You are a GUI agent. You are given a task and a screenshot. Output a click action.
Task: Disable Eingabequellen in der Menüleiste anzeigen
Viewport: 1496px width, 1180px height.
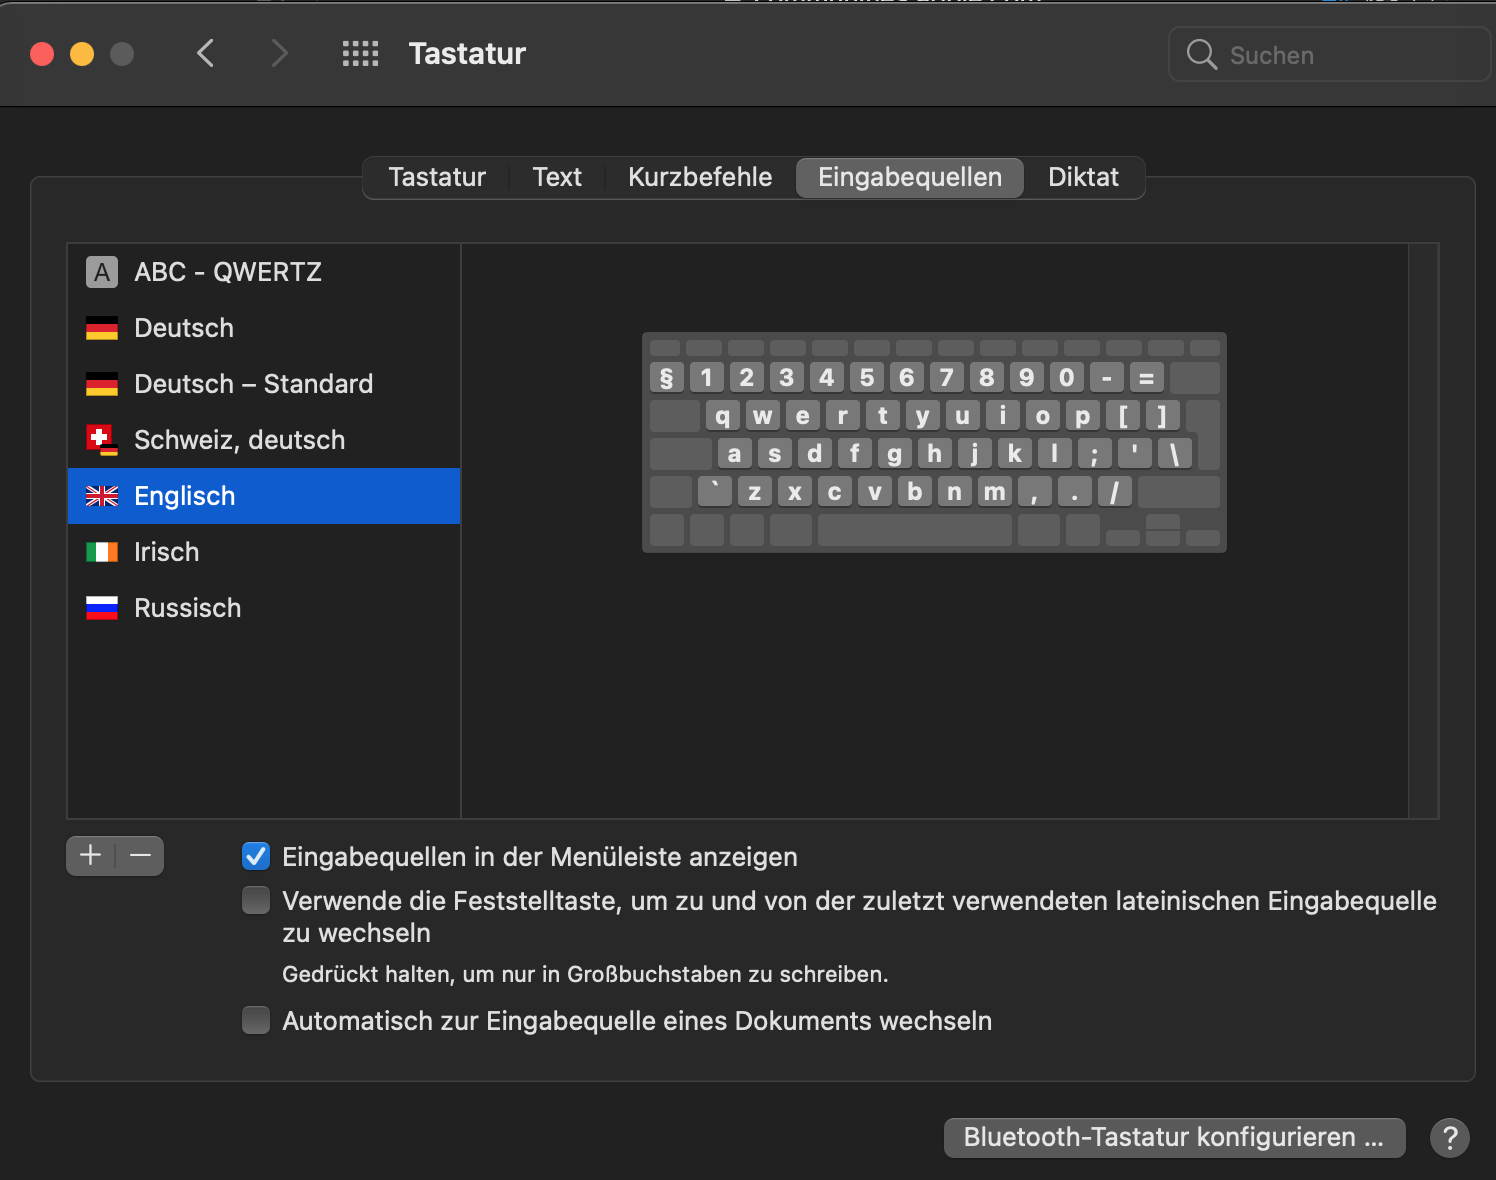click(x=256, y=856)
